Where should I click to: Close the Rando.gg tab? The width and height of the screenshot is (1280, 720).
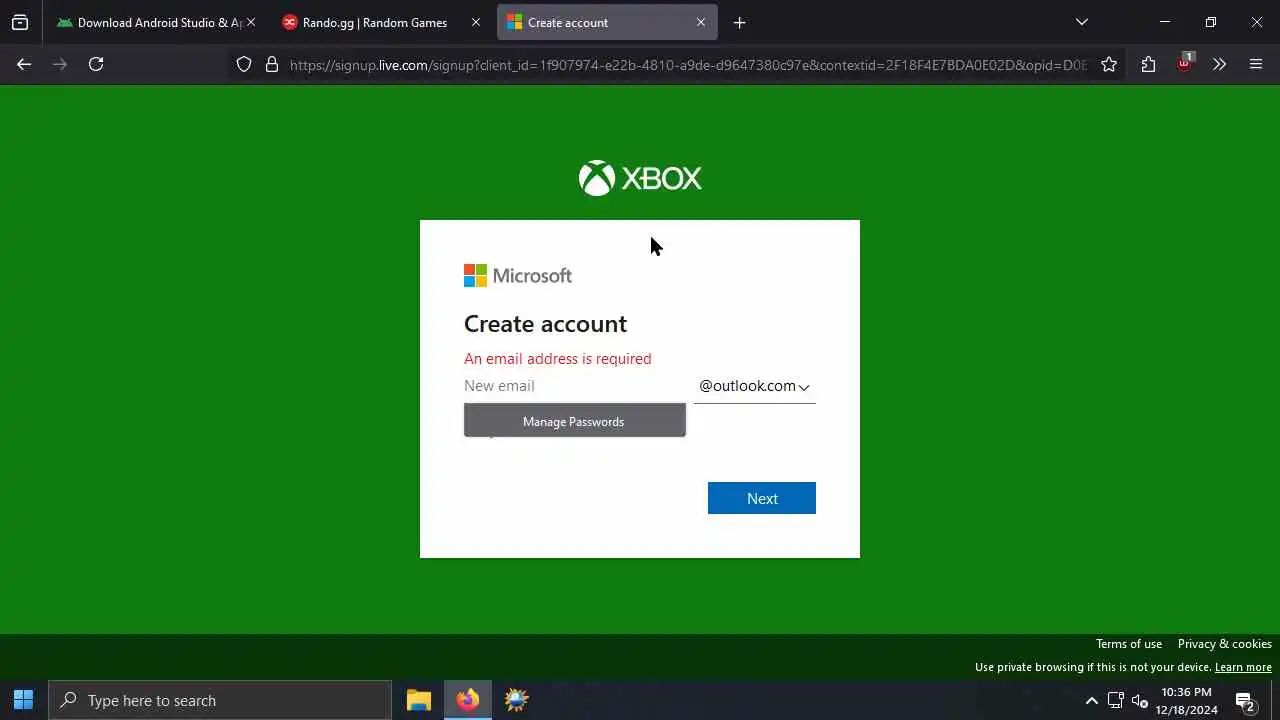[476, 22]
